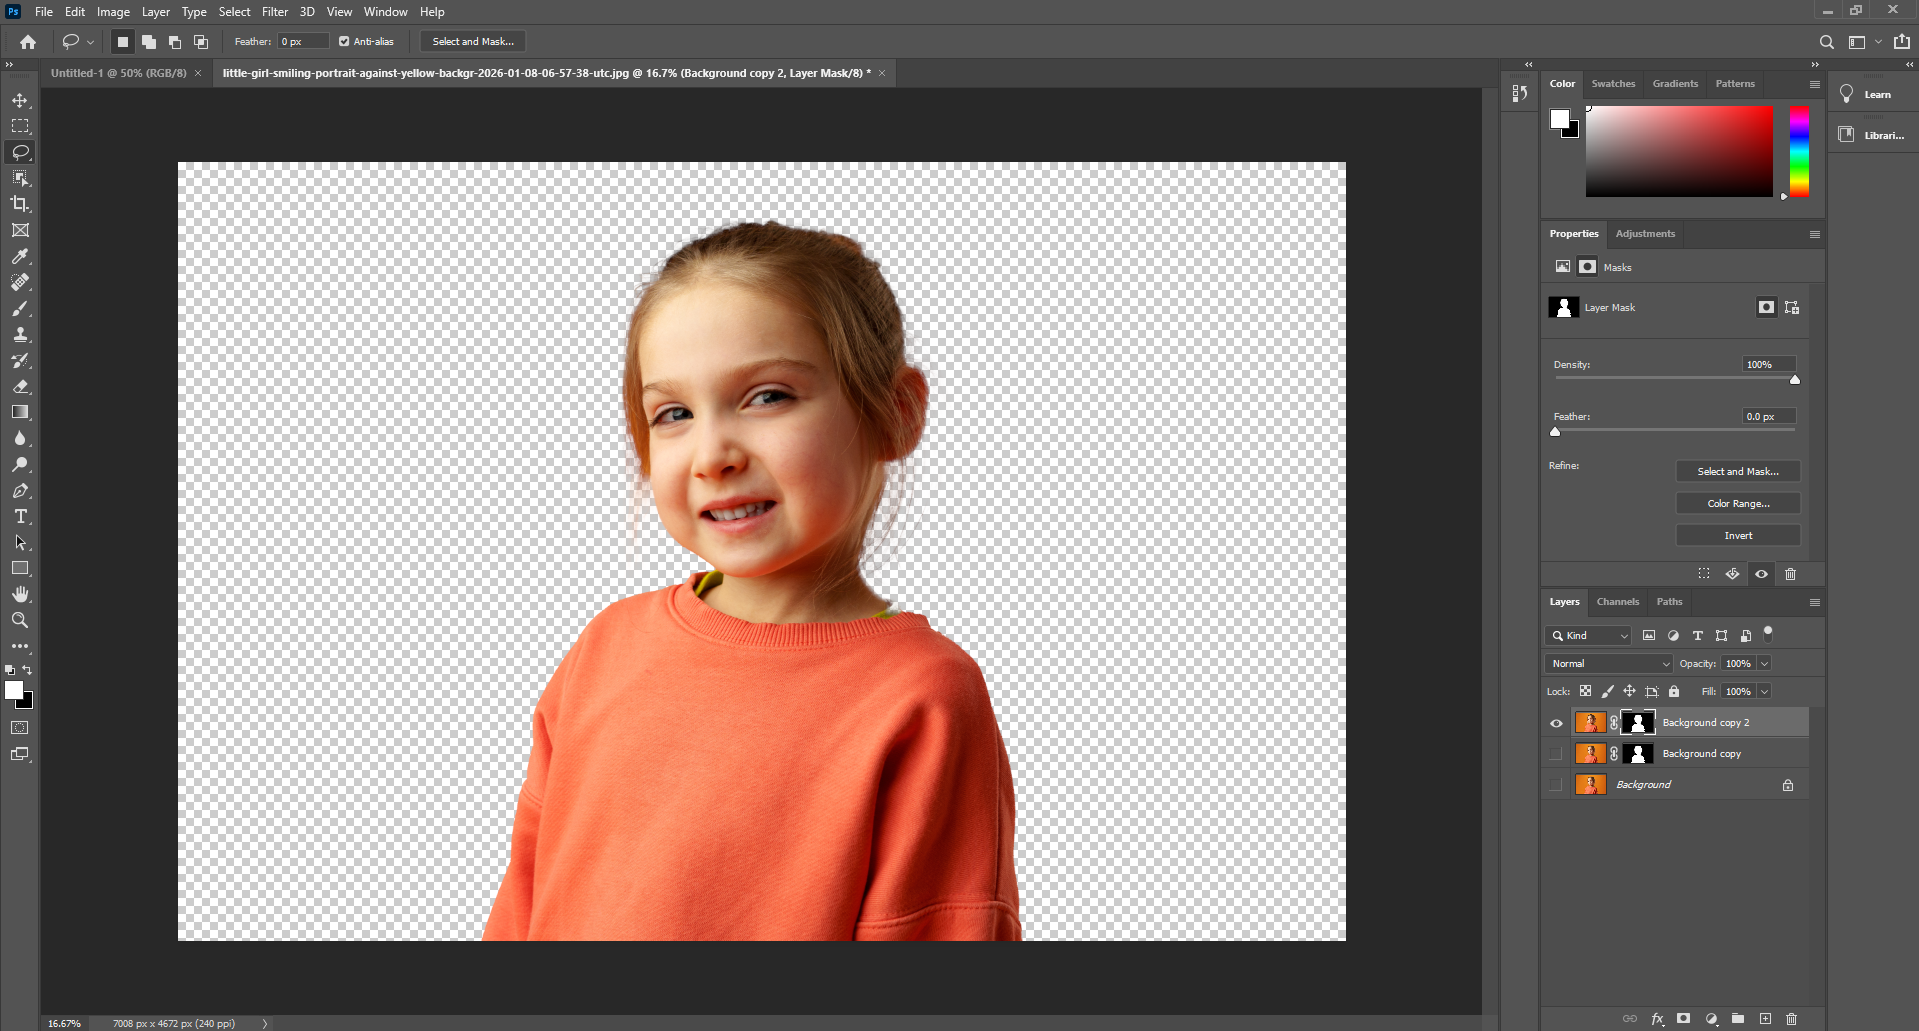Delete layer using the trash icon
The height and width of the screenshot is (1031, 1919).
[1790, 1019]
